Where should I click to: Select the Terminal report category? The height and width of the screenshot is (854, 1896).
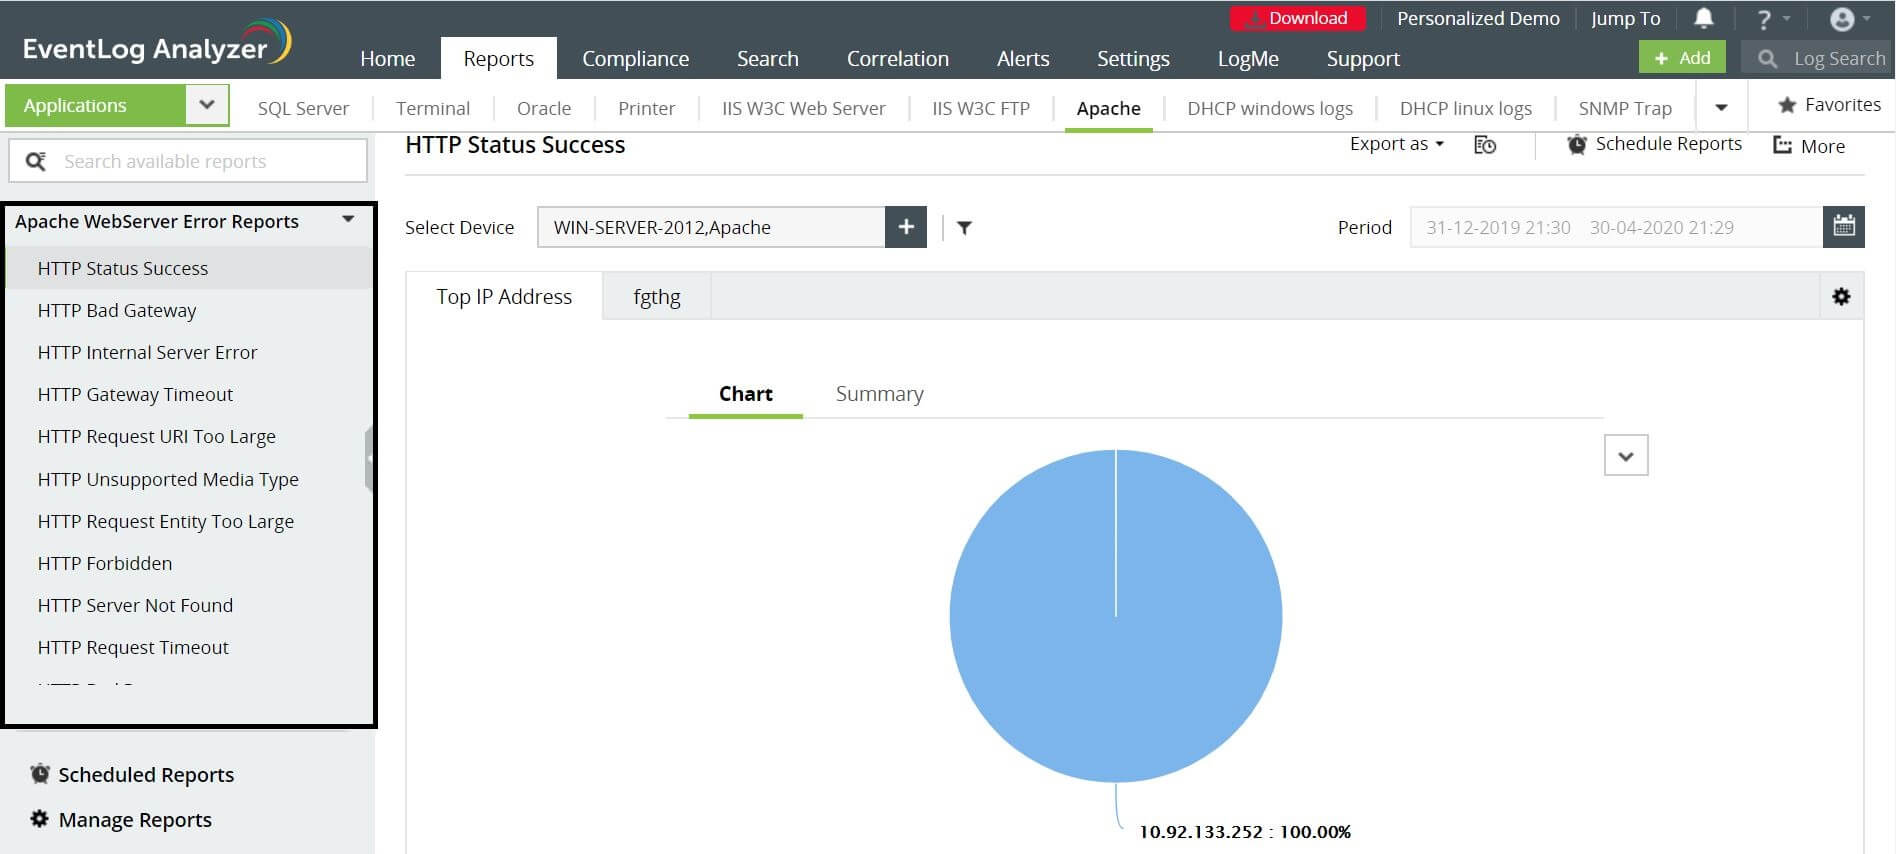coord(432,108)
